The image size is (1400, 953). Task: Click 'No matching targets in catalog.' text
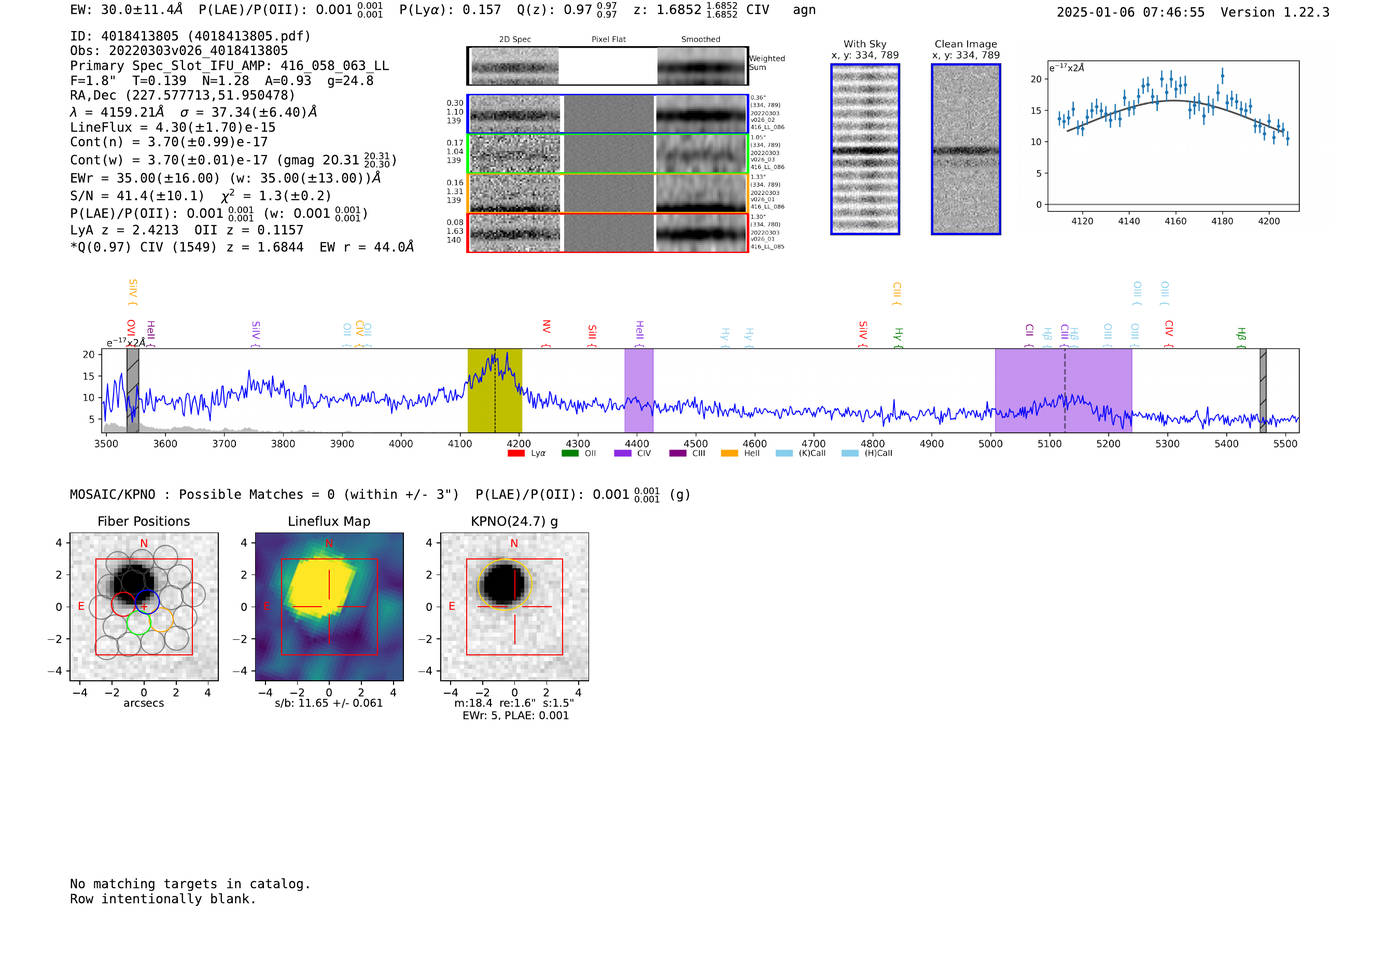(x=190, y=884)
